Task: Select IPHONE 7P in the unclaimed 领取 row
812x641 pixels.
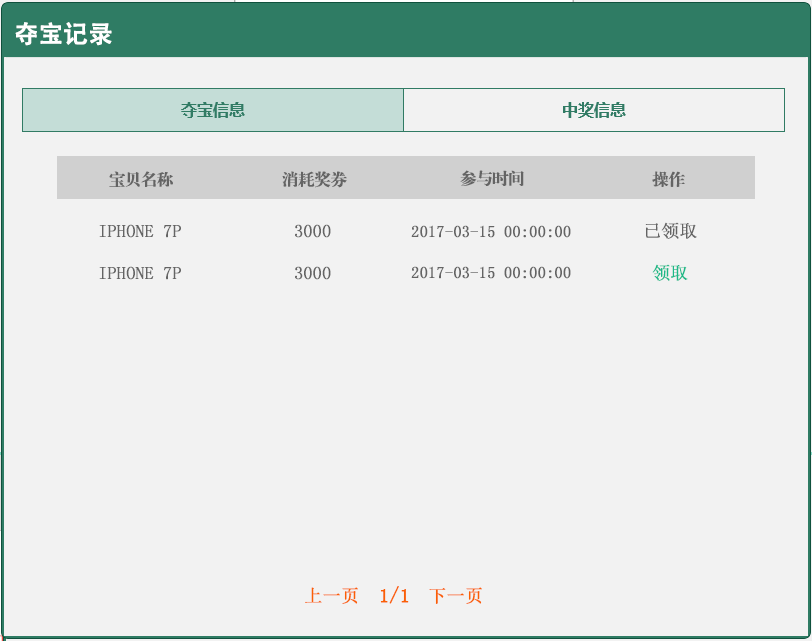Action: 140,274
